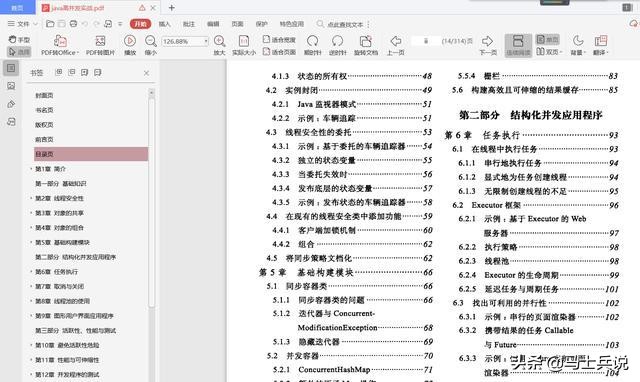Select the 插入 ribbon tab

pos(164,24)
